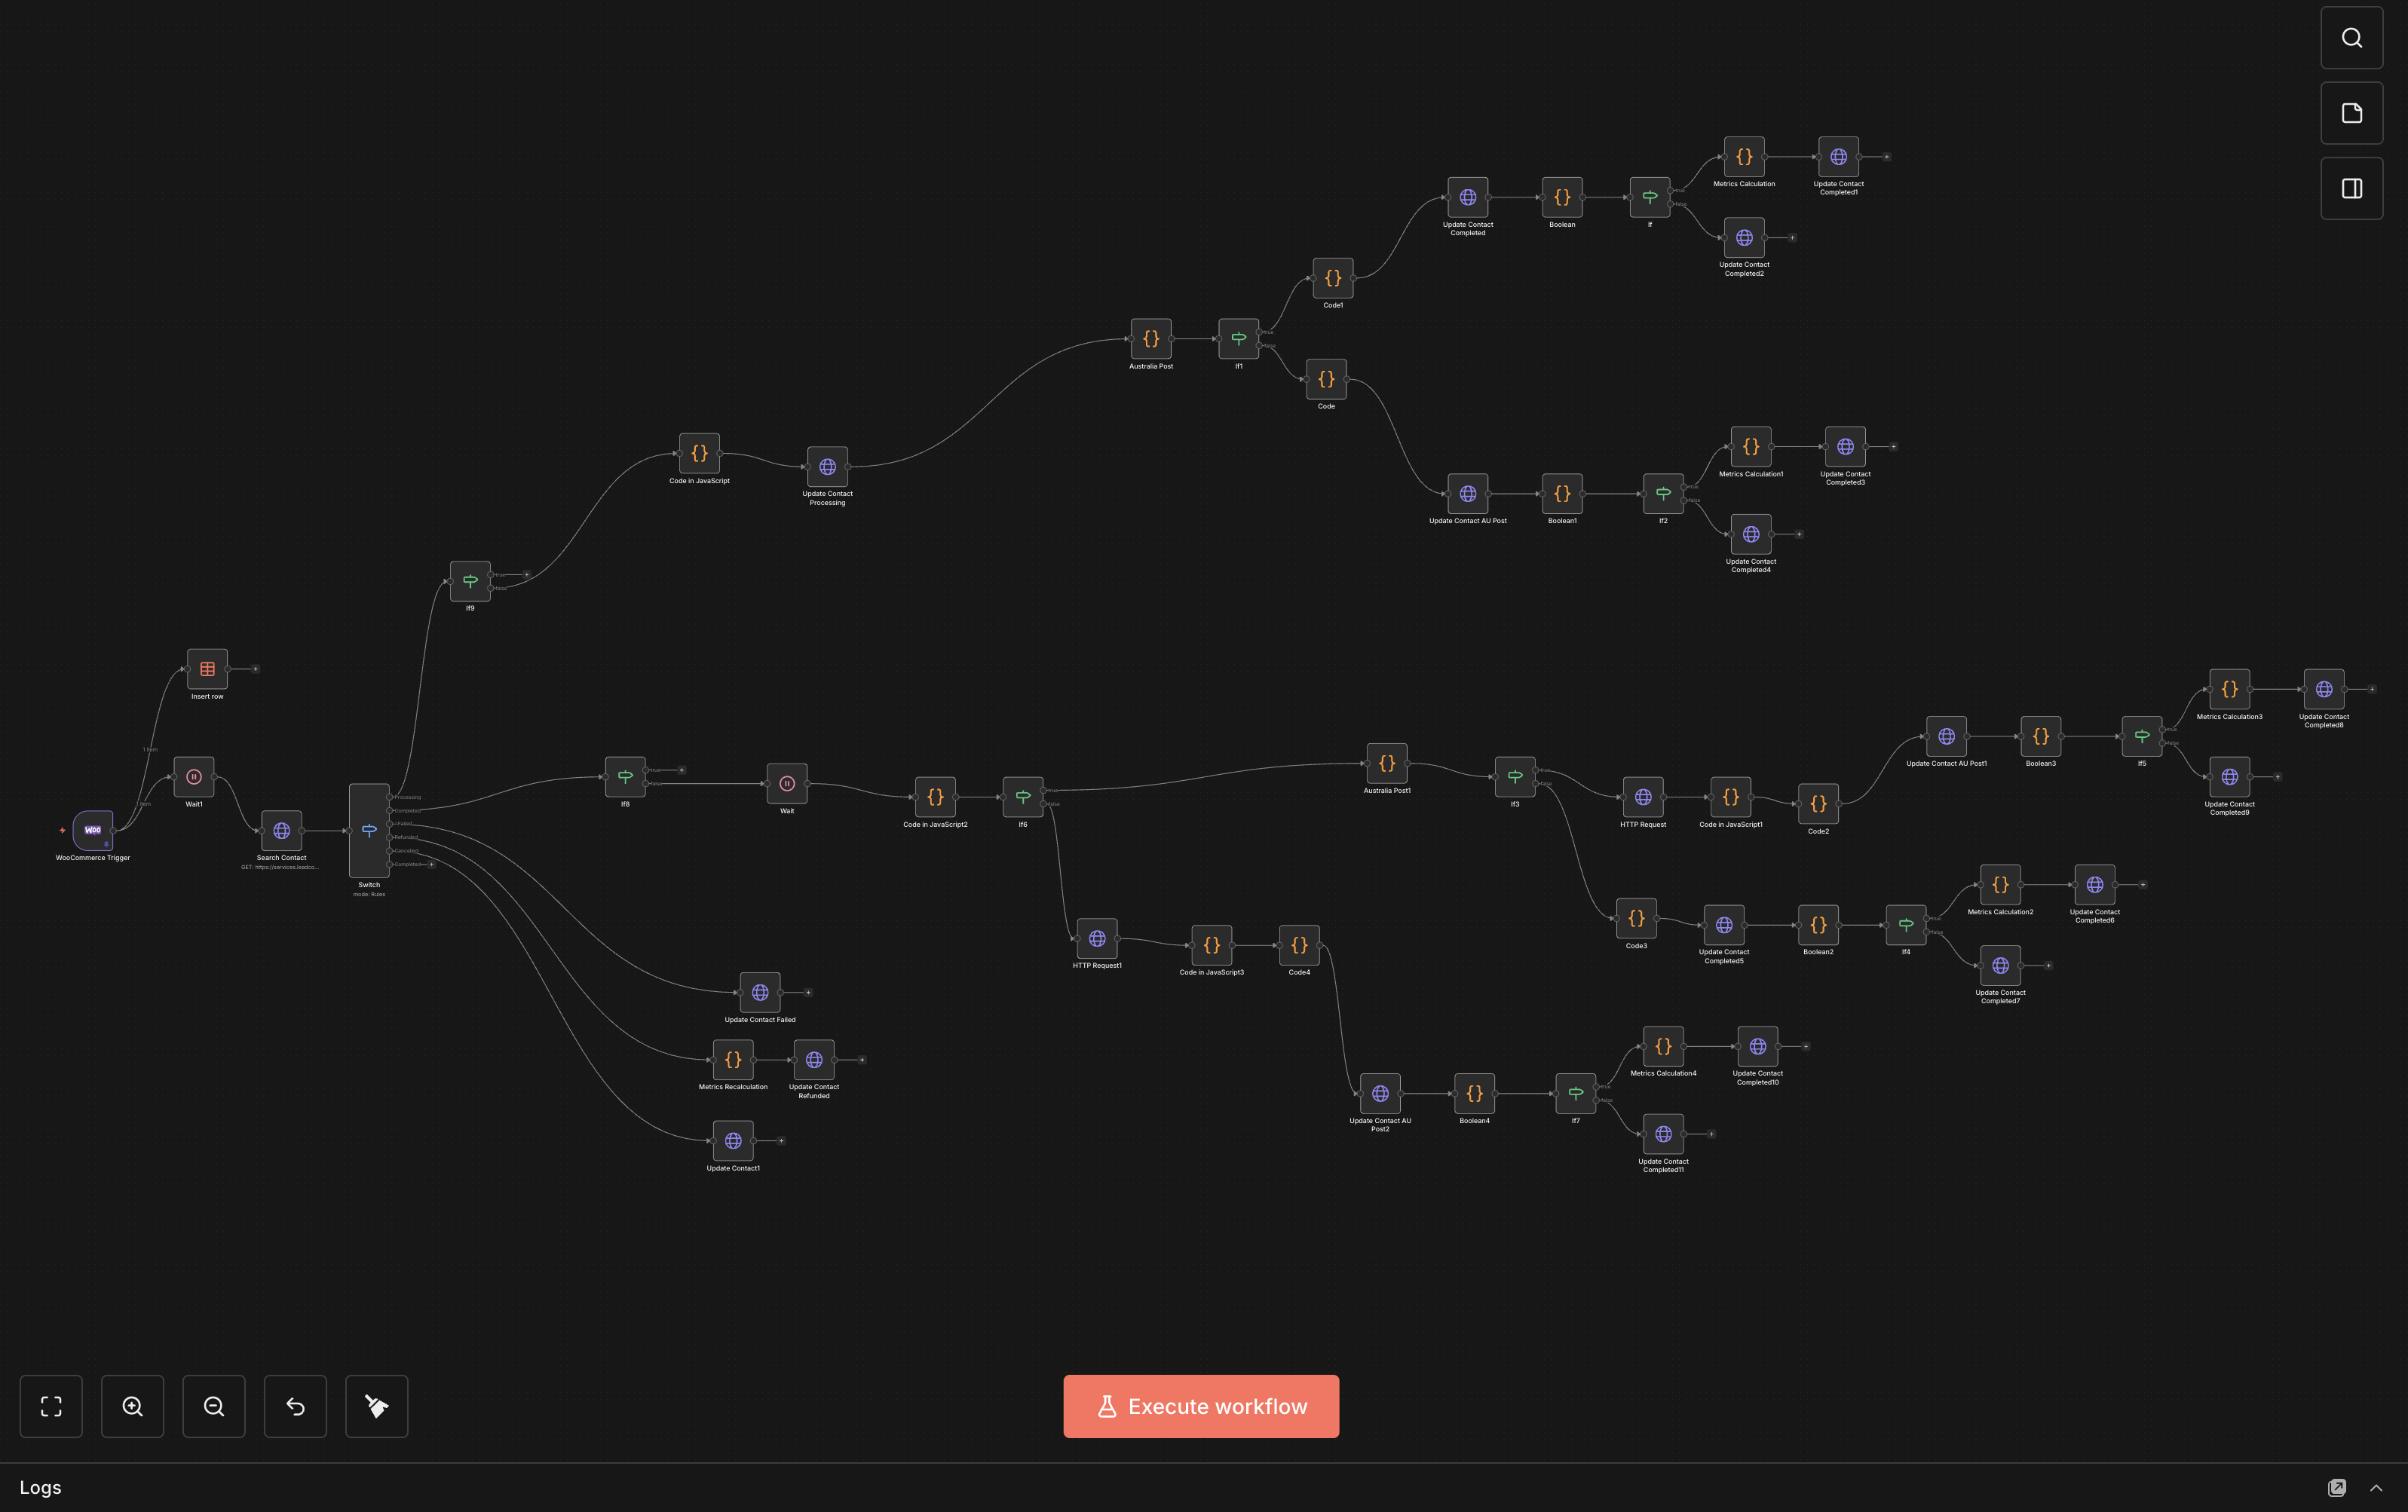Fit workflow to view
This screenshot has height=1512, width=2408.
[51, 1406]
